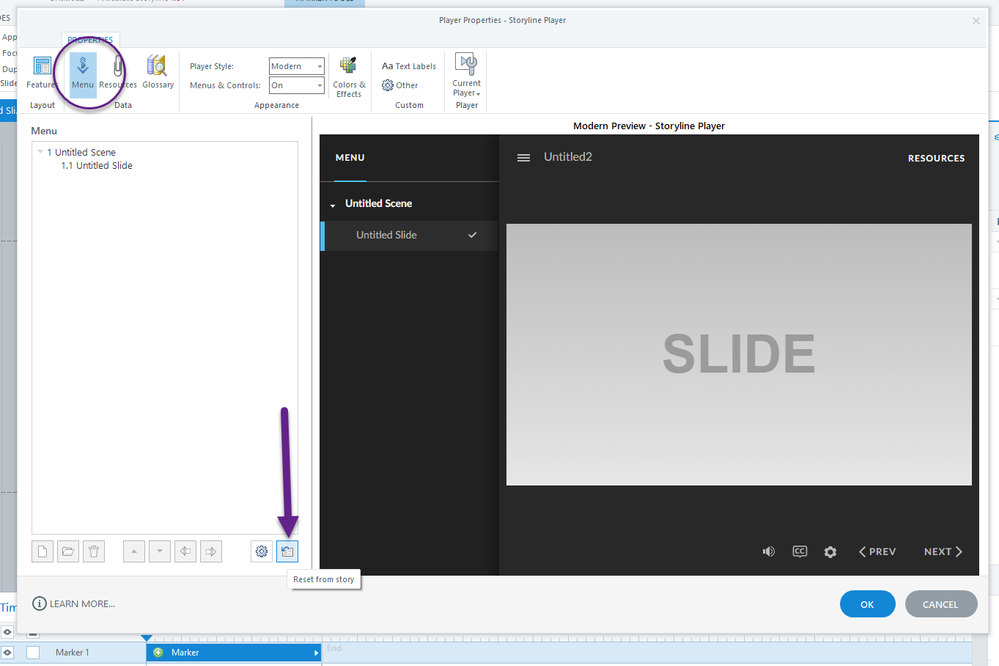The image size is (999, 666).
Task: Open additional menu options gear
Action: 262,551
